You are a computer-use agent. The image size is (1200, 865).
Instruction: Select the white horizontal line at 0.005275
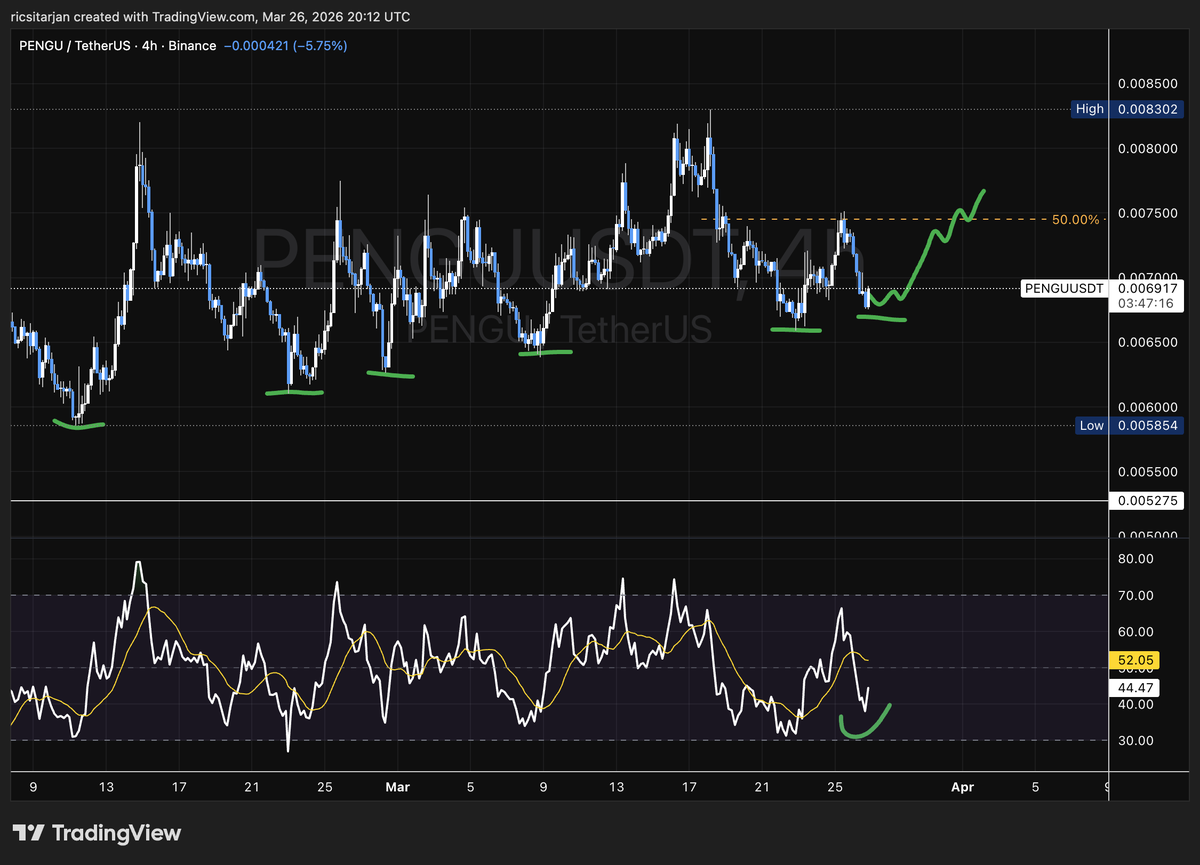click(559, 501)
